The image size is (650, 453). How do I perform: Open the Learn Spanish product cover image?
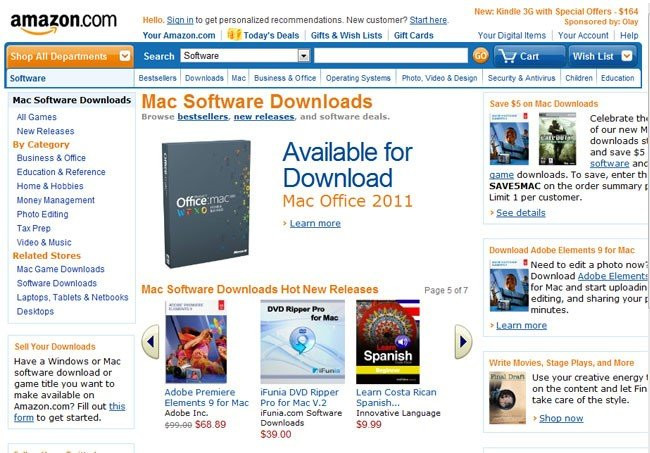tap(388, 342)
